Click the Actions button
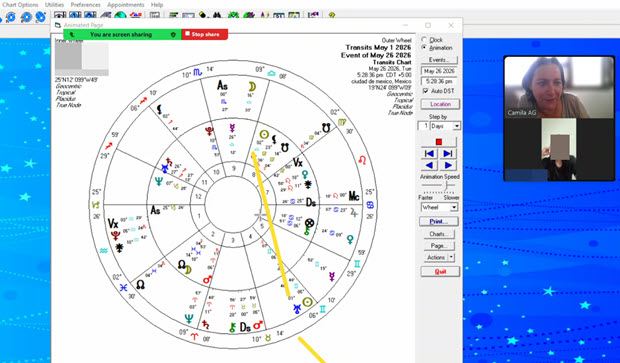The width and height of the screenshot is (620, 363). click(436, 257)
